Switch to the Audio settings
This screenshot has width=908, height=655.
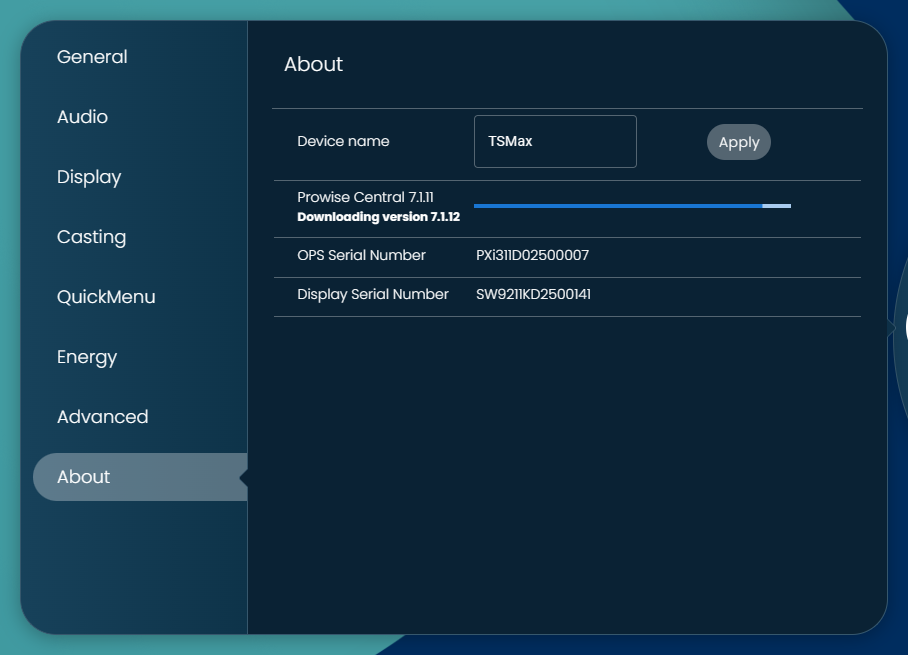[x=82, y=117]
